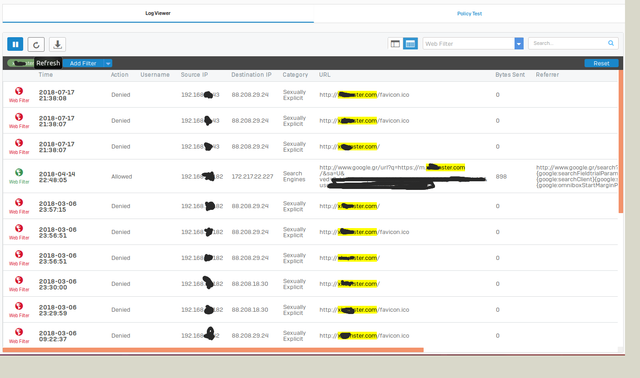Click the favicon.ico URL in 09:22:37 row
The width and height of the screenshot is (640, 378).
pyautogui.click(x=364, y=336)
